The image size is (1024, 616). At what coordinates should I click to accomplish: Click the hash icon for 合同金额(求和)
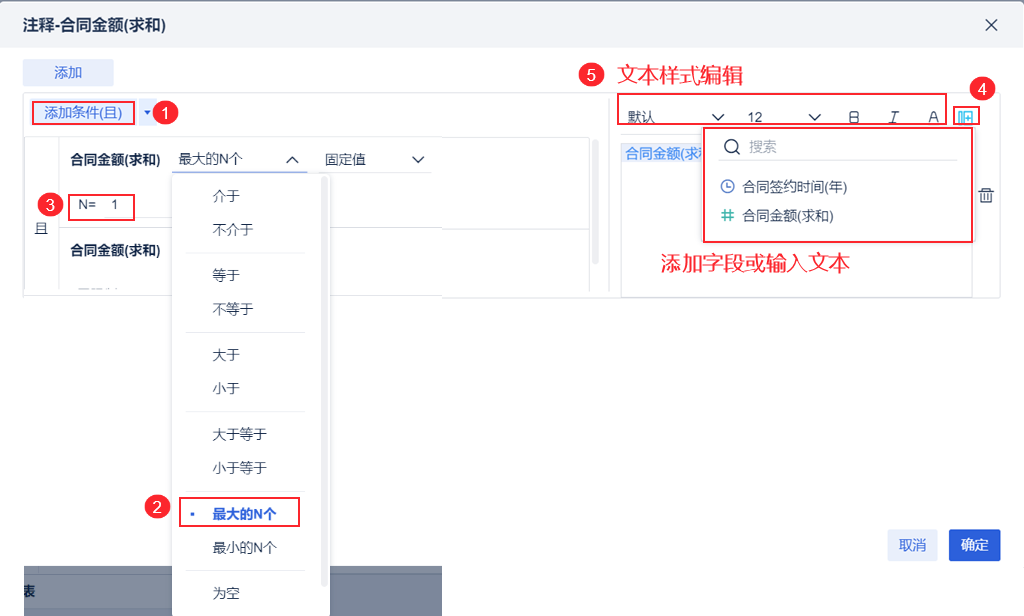tap(728, 215)
